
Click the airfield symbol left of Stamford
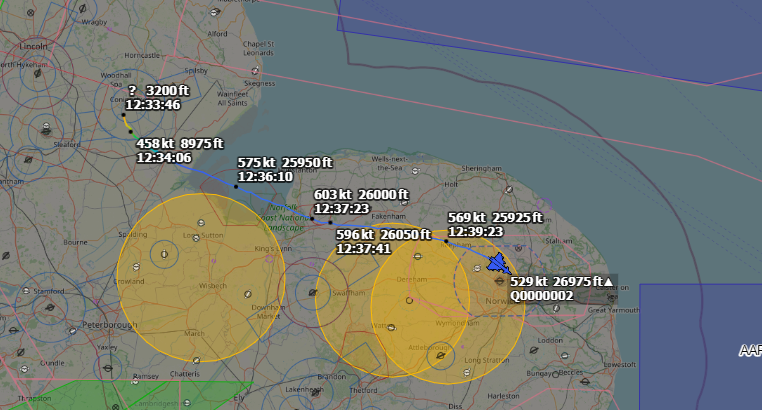tap(26, 290)
